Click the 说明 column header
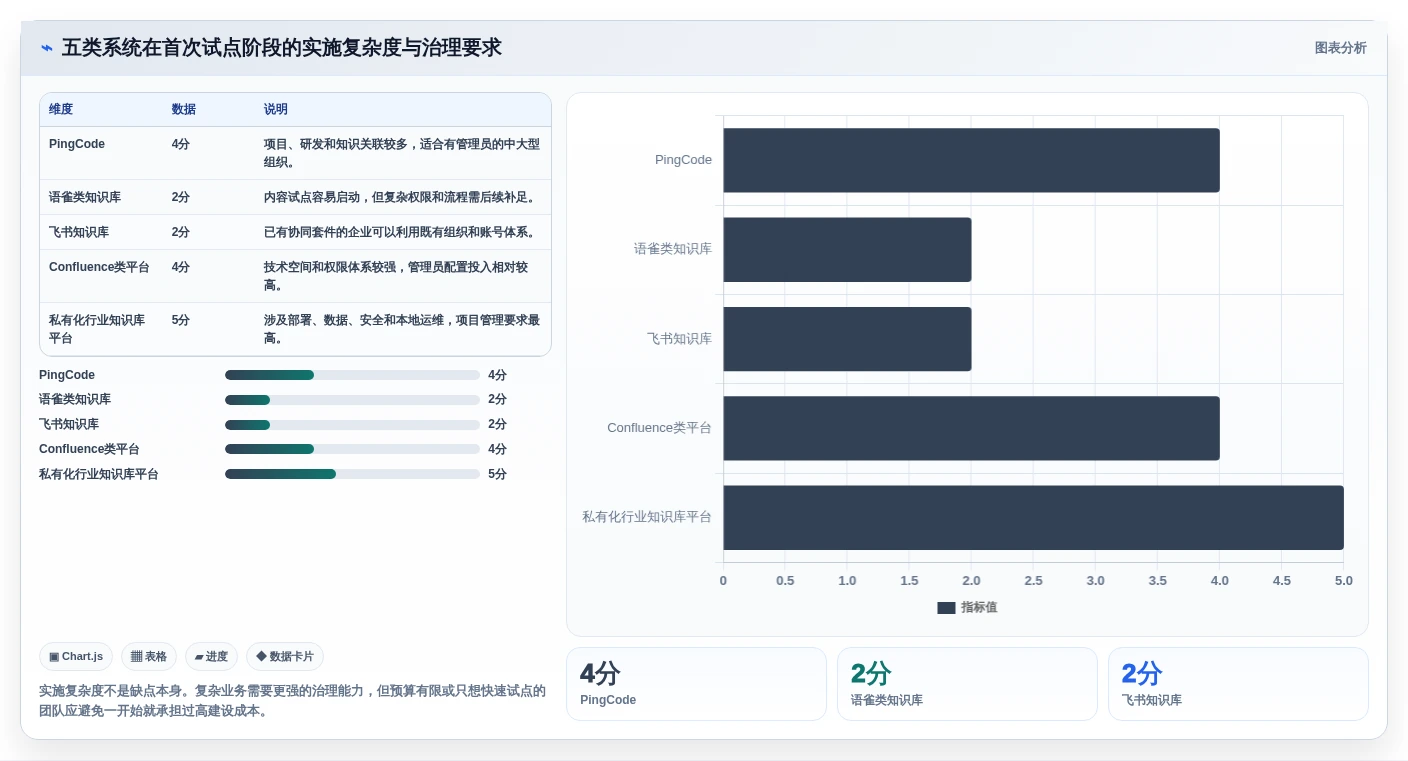1408x761 pixels. [276, 109]
